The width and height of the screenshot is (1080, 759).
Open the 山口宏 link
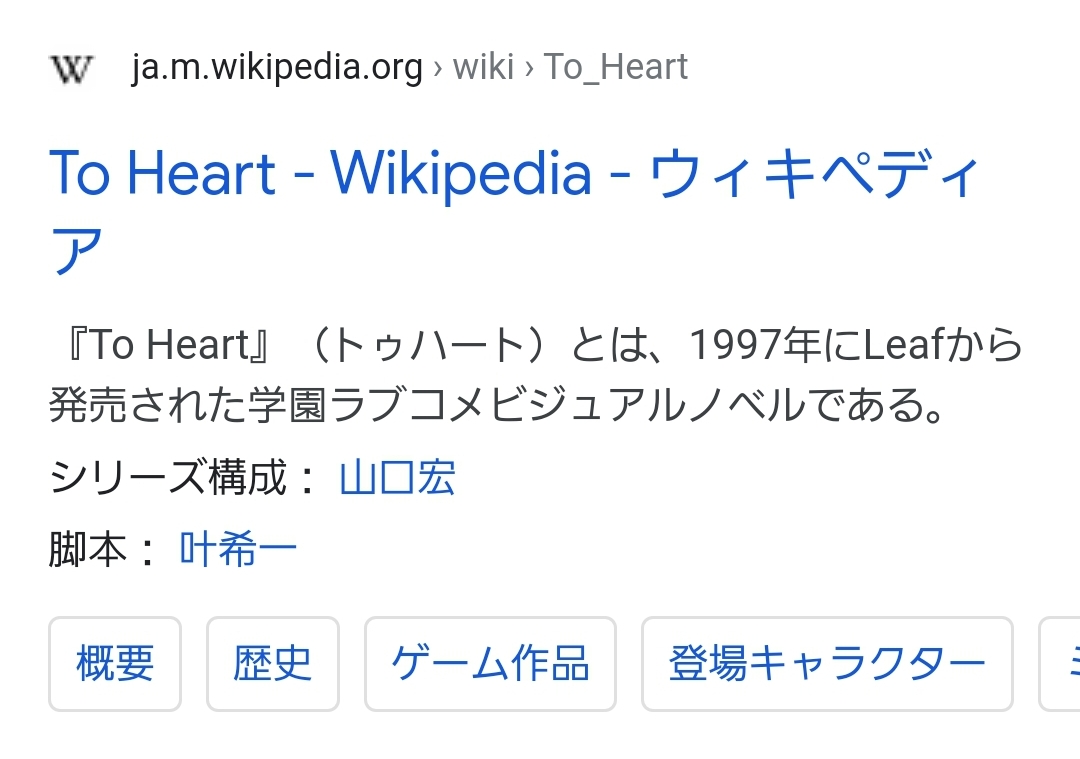tap(397, 479)
